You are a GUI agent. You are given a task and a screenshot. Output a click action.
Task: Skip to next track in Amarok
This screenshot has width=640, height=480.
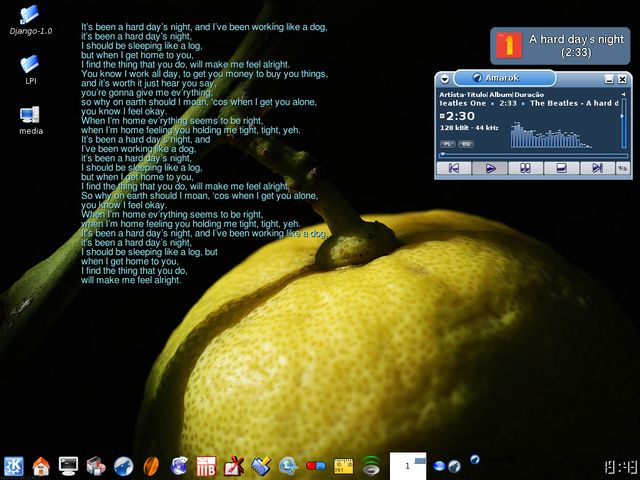coord(598,168)
